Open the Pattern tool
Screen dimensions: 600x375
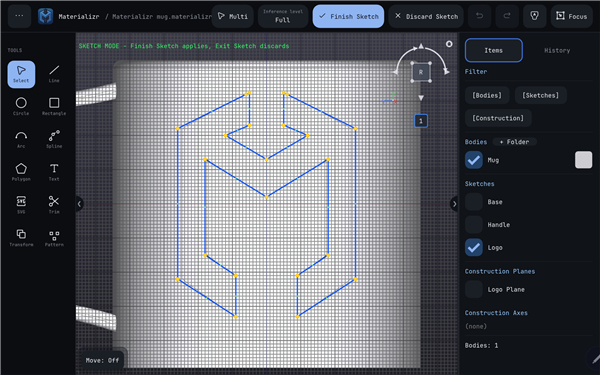click(x=54, y=238)
